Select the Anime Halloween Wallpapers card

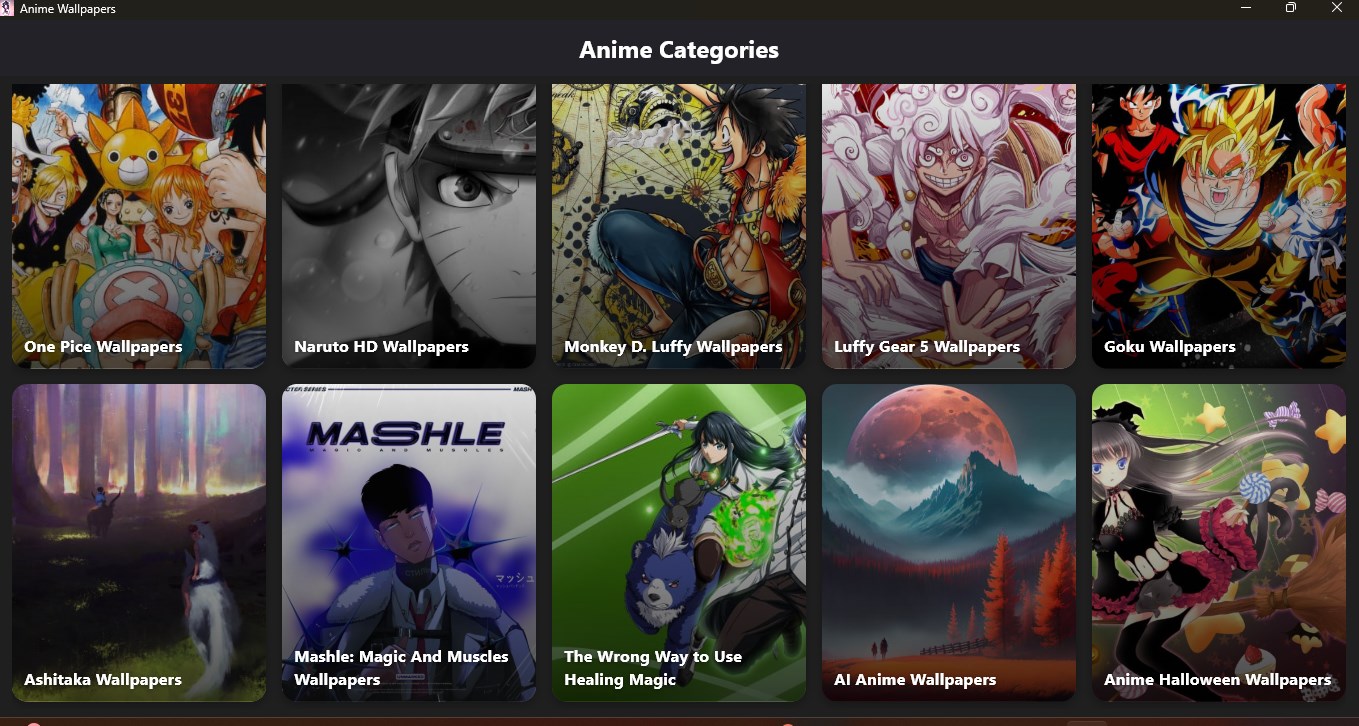1219,543
